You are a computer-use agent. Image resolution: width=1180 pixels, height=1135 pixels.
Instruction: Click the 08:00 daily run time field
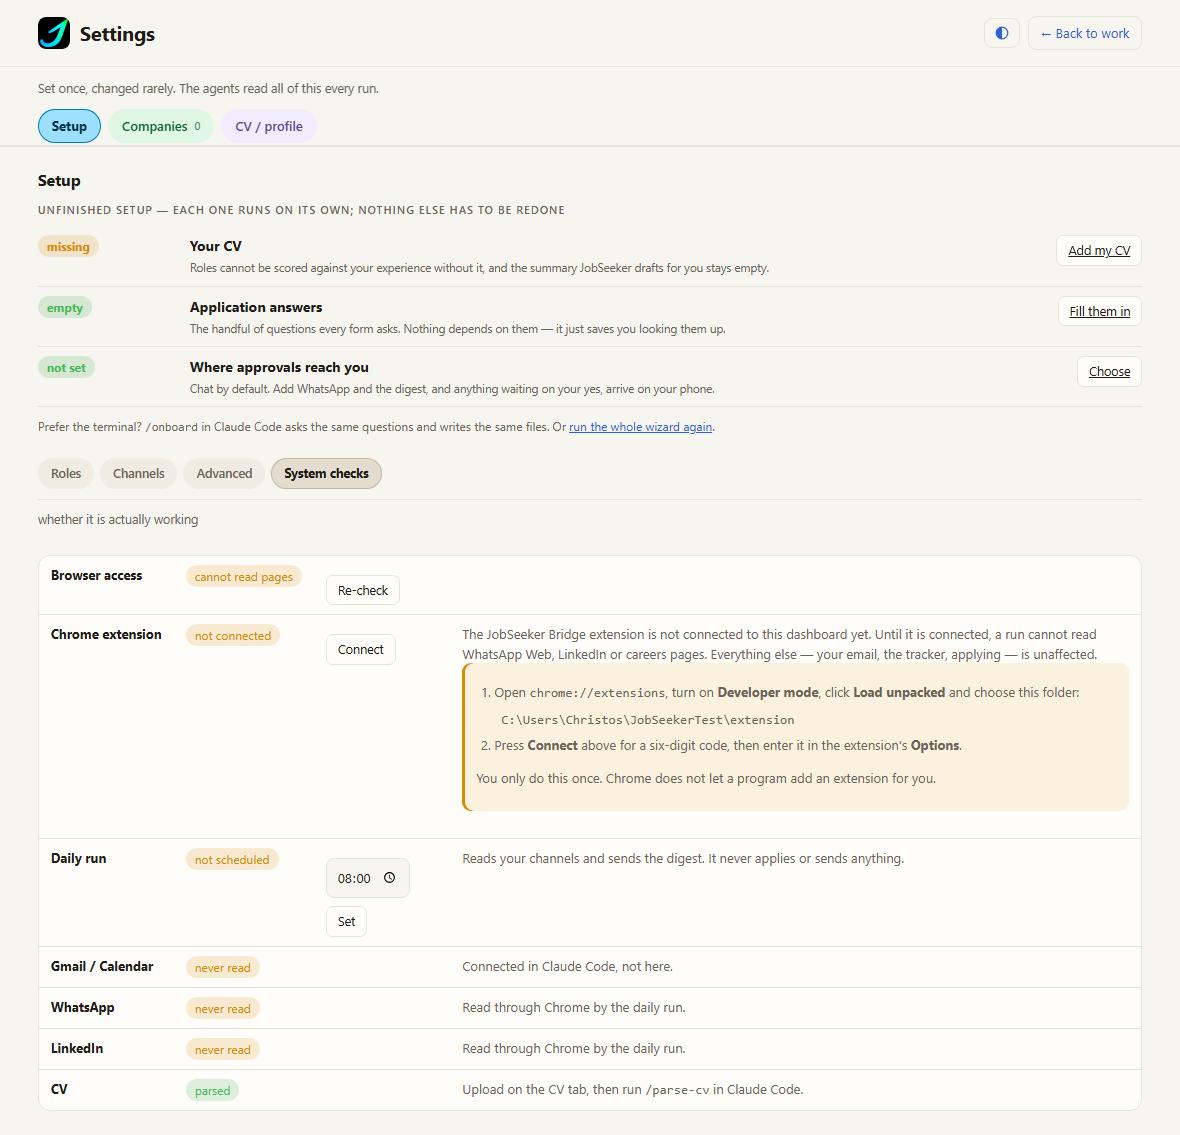pyautogui.click(x=367, y=878)
